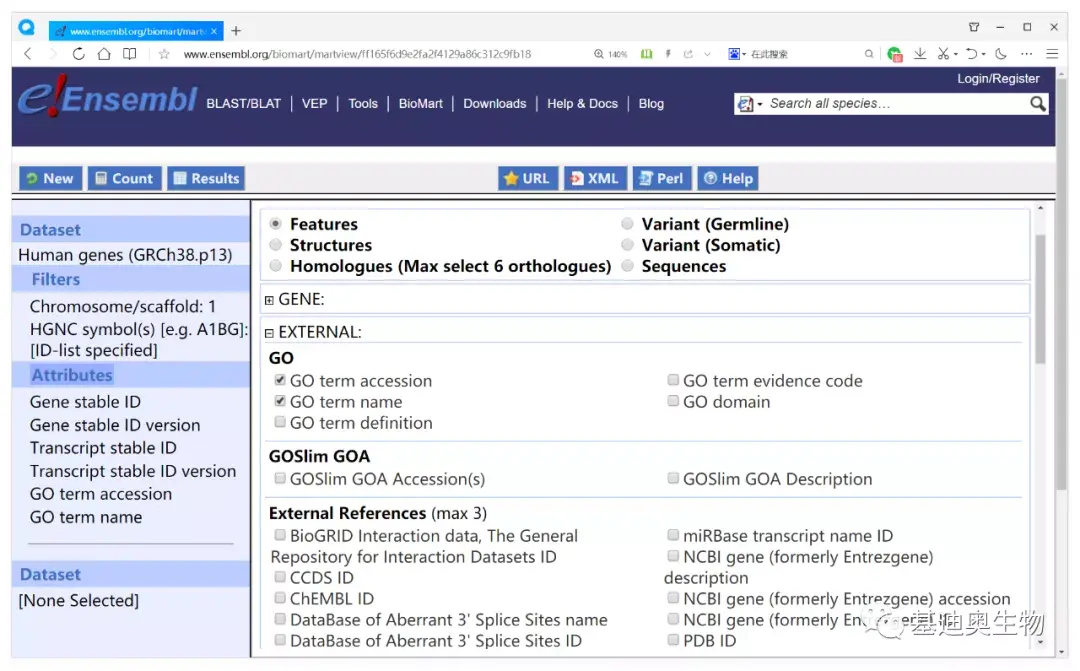The width and height of the screenshot is (1080, 671).
Task: Collapse the EXTERNAL section
Action: coord(269,332)
